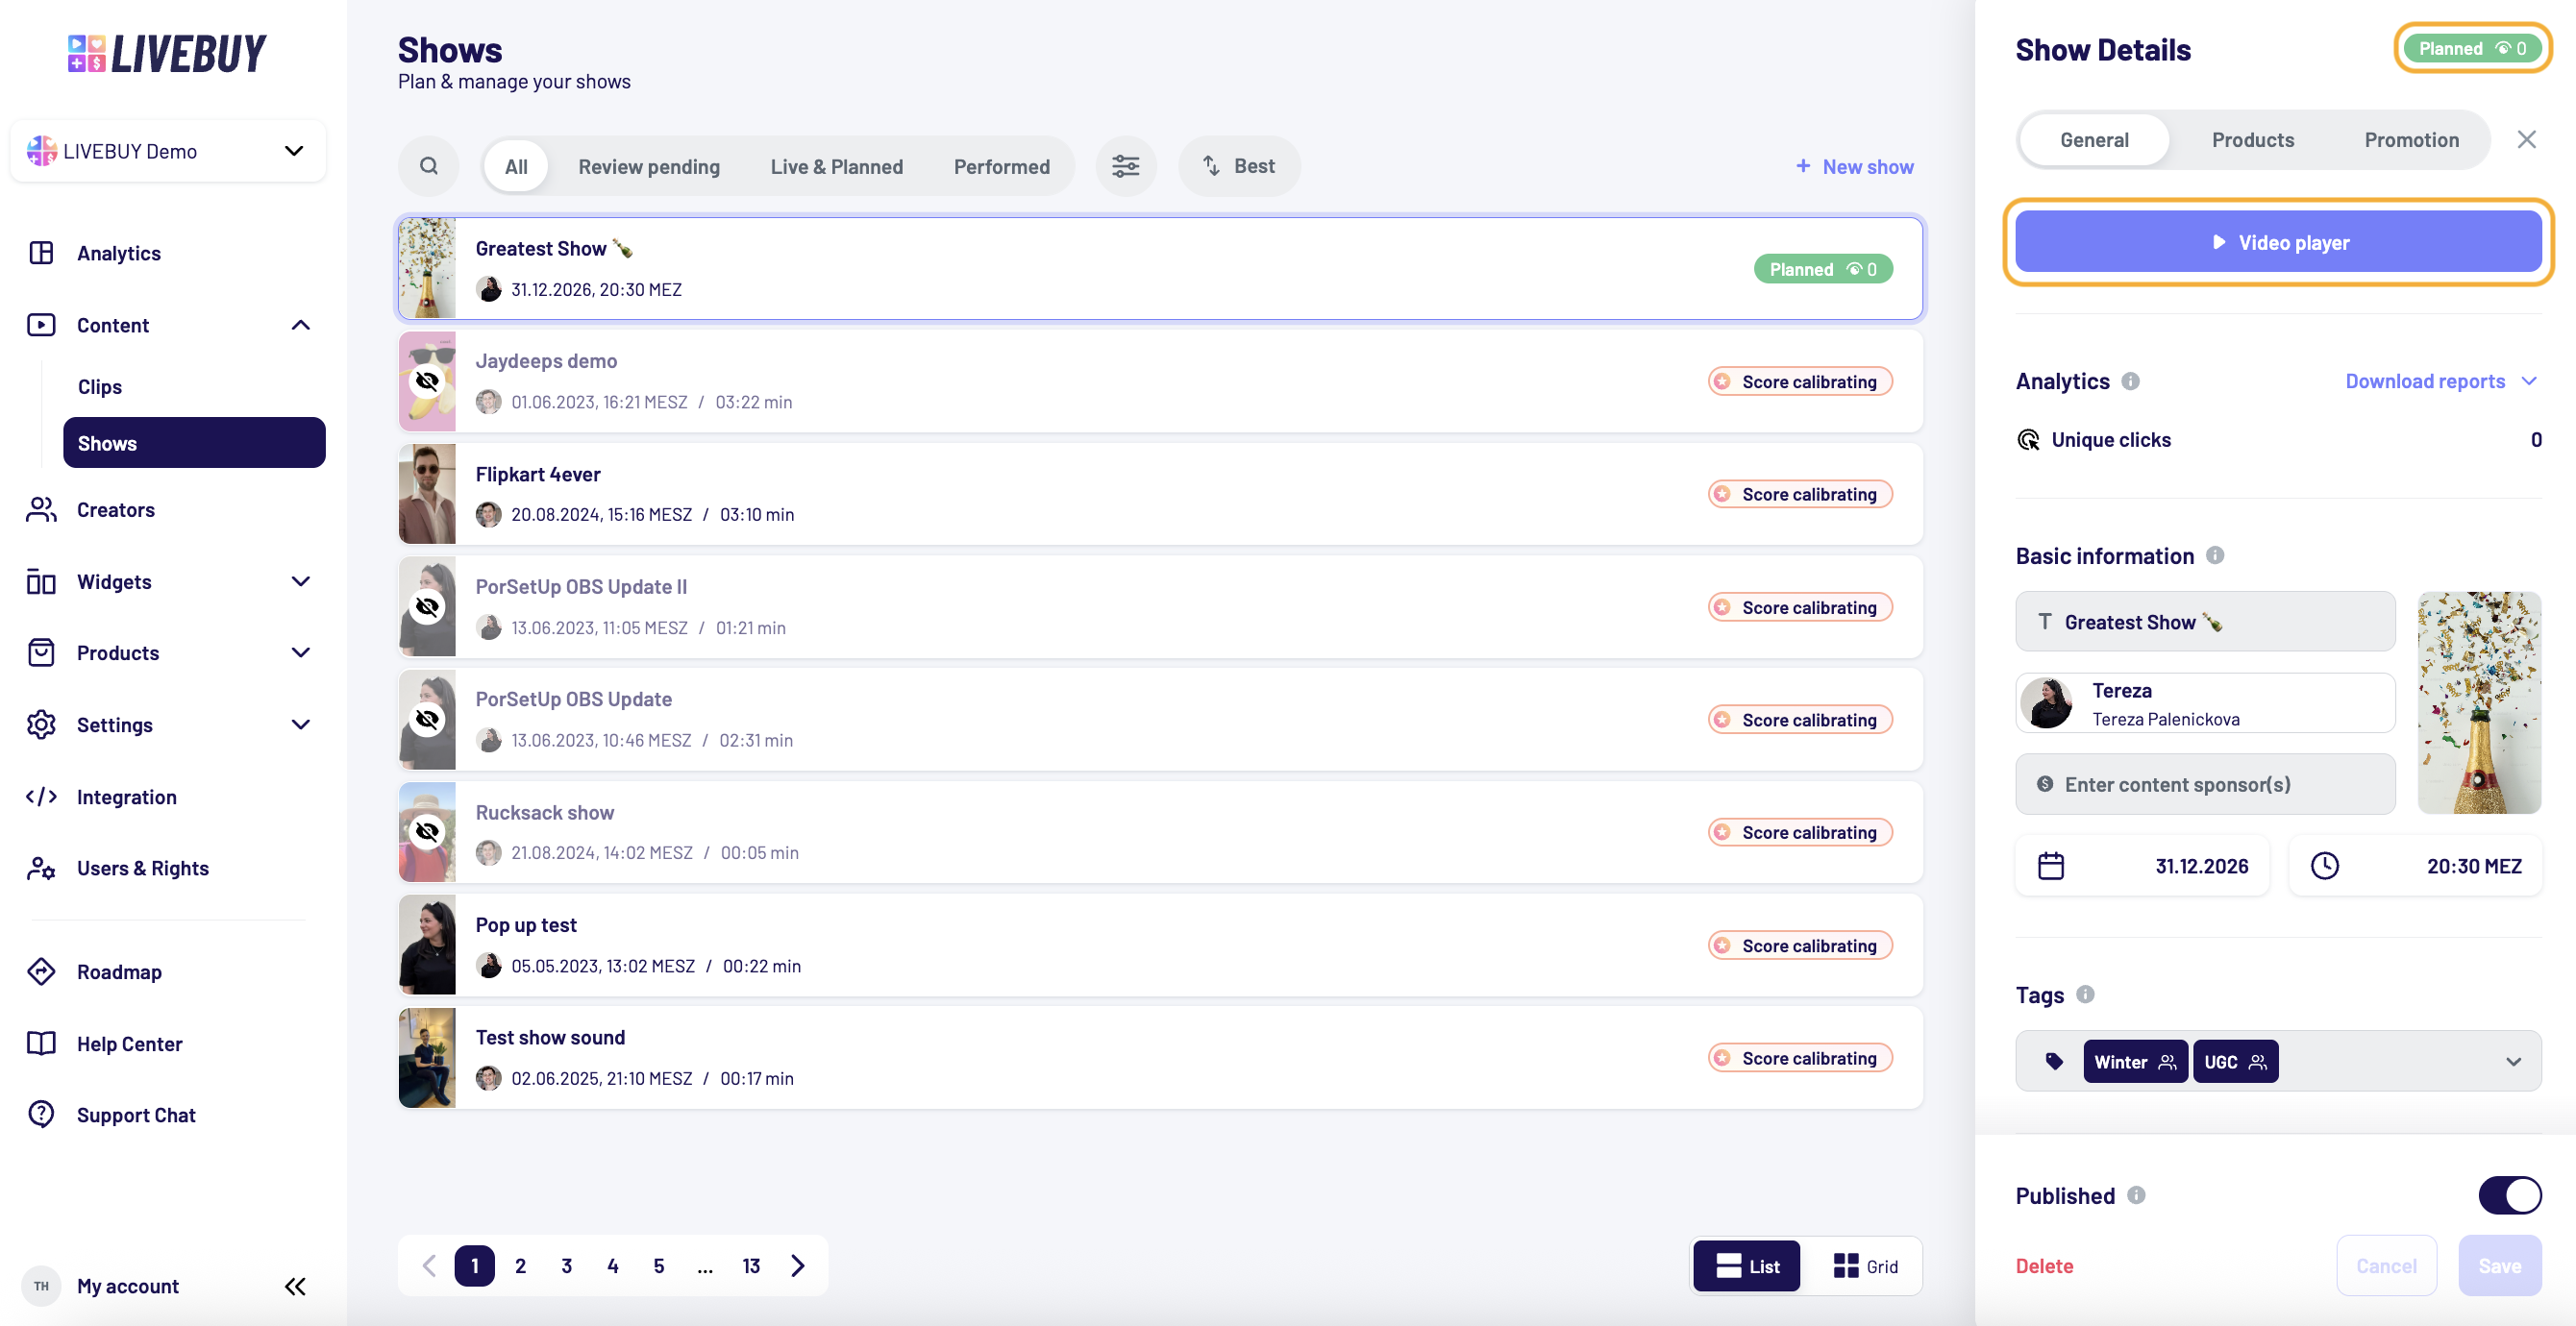Screen dimensions: 2576x1326
Task: Collapse the sidebar with double-chevron icon
Action: pos(295,1286)
